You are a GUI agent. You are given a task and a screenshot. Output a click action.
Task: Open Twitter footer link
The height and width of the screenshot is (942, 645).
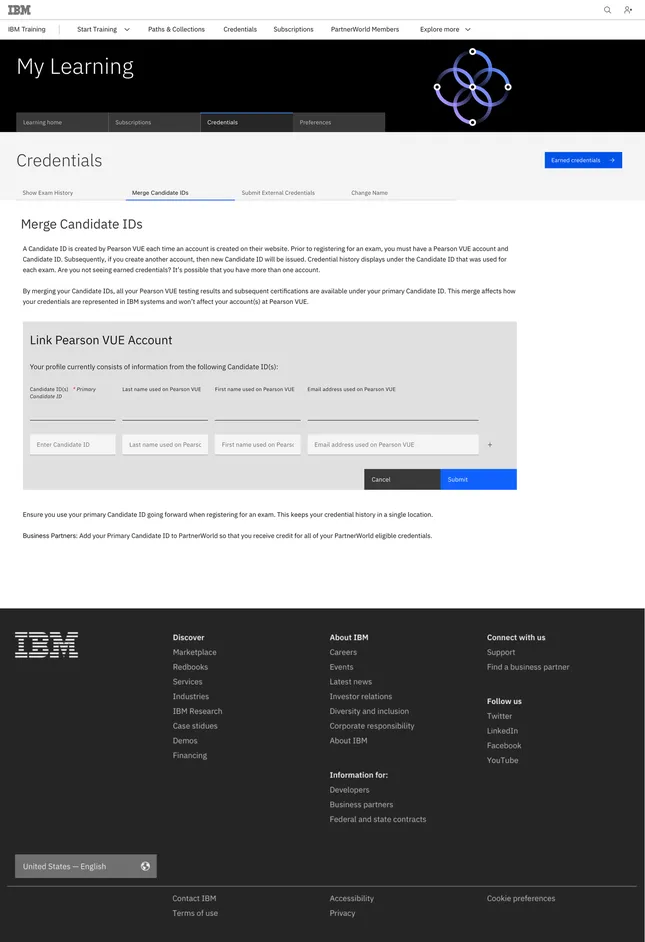(x=500, y=716)
